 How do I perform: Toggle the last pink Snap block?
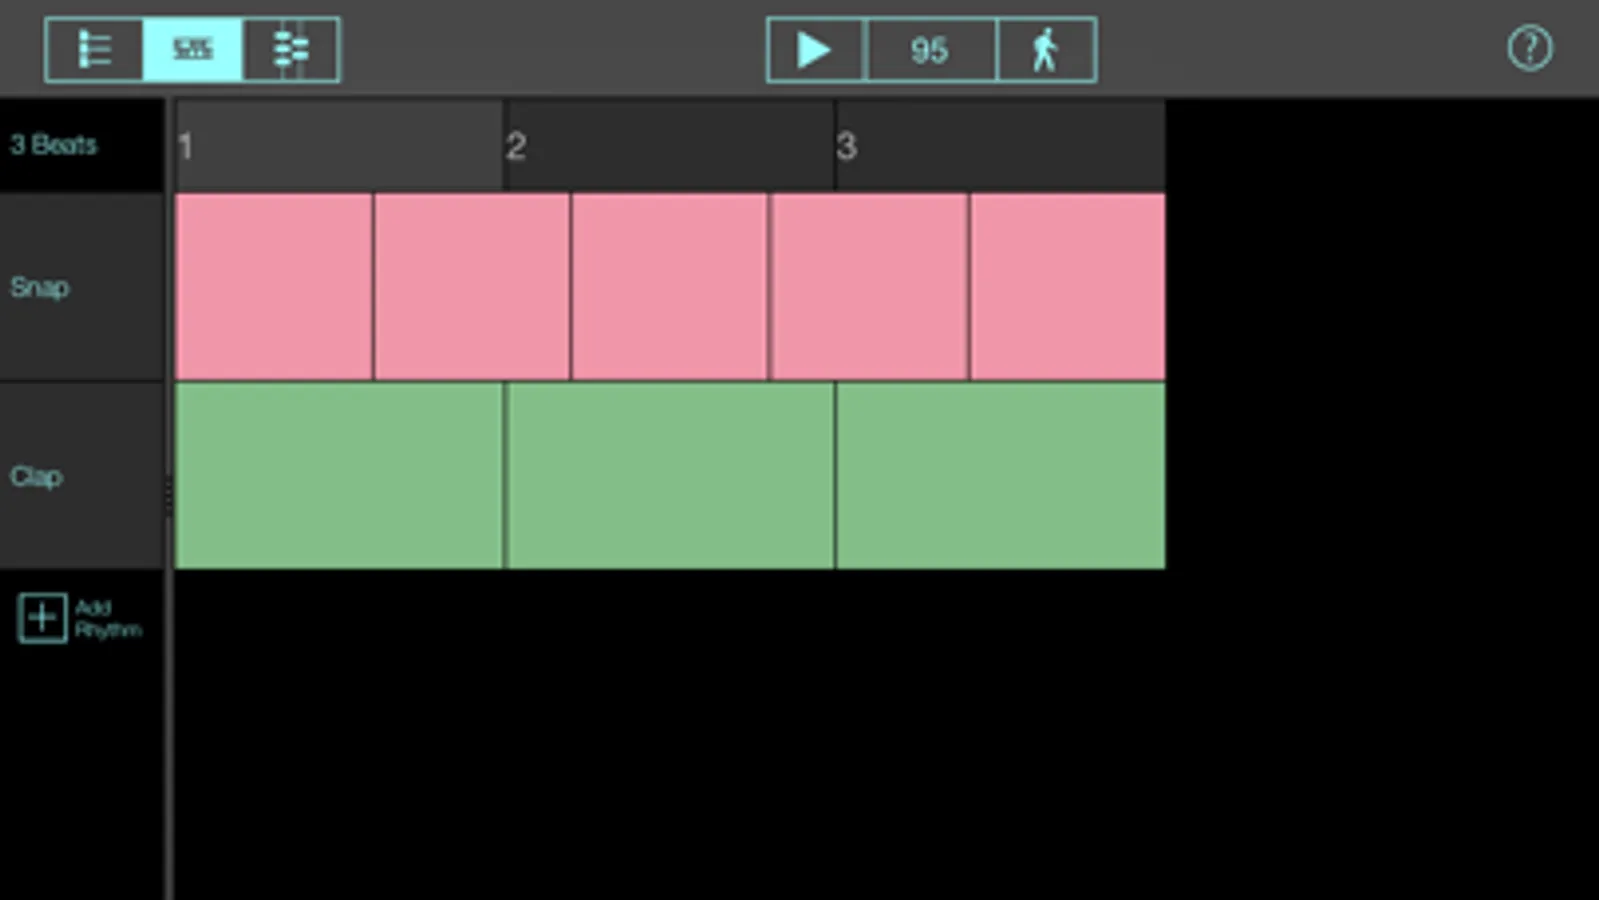1067,287
